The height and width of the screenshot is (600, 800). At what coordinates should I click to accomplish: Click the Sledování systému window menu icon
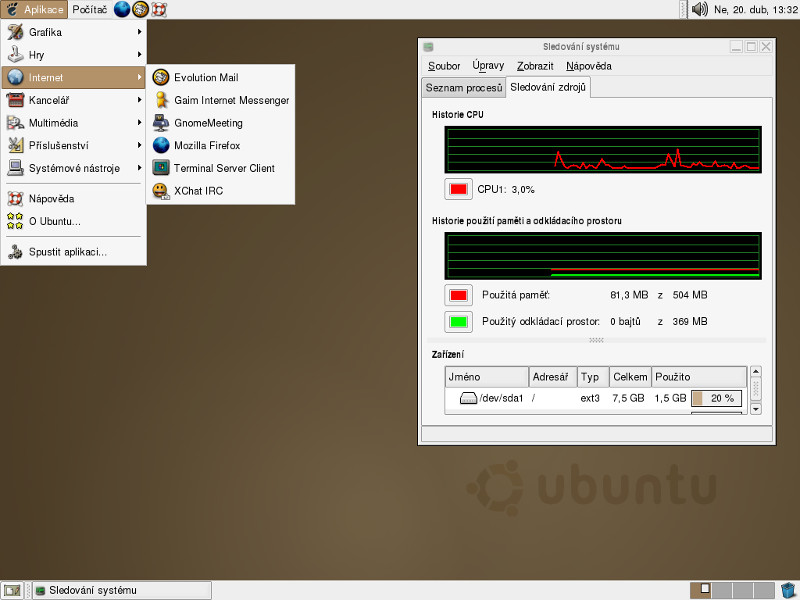pos(429,47)
